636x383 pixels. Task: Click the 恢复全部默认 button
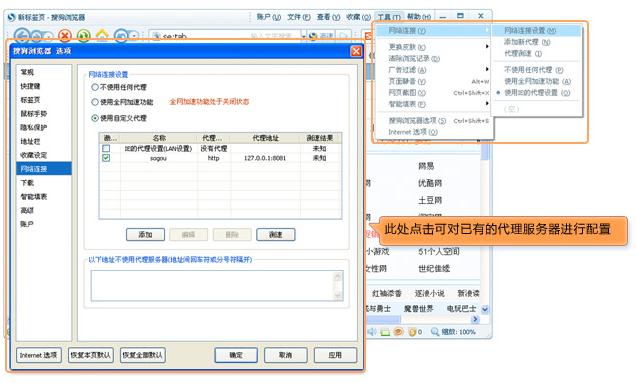142,355
